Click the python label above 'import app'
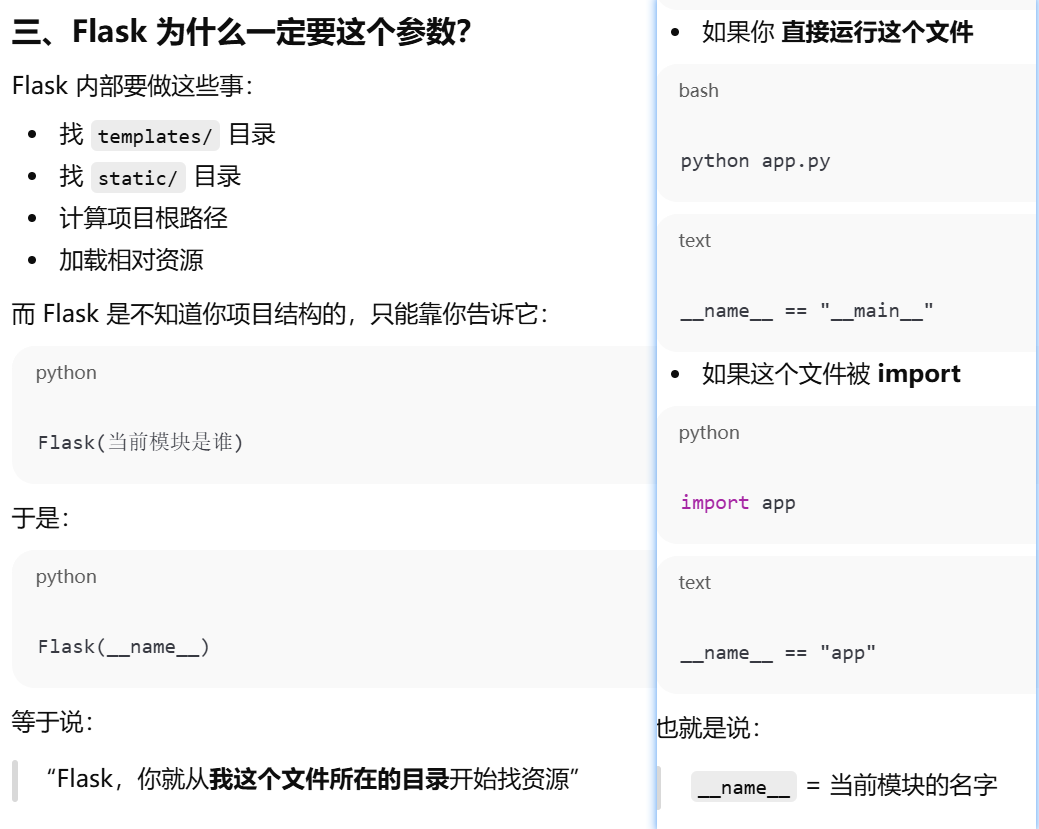The height and width of the screenshot is (829, 1039). pyautogui.click(x=709, y=433)
